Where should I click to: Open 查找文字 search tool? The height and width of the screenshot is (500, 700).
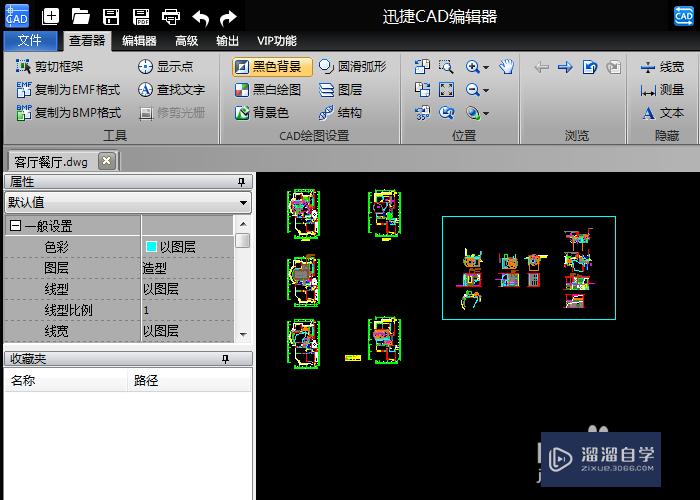point(171,90)
